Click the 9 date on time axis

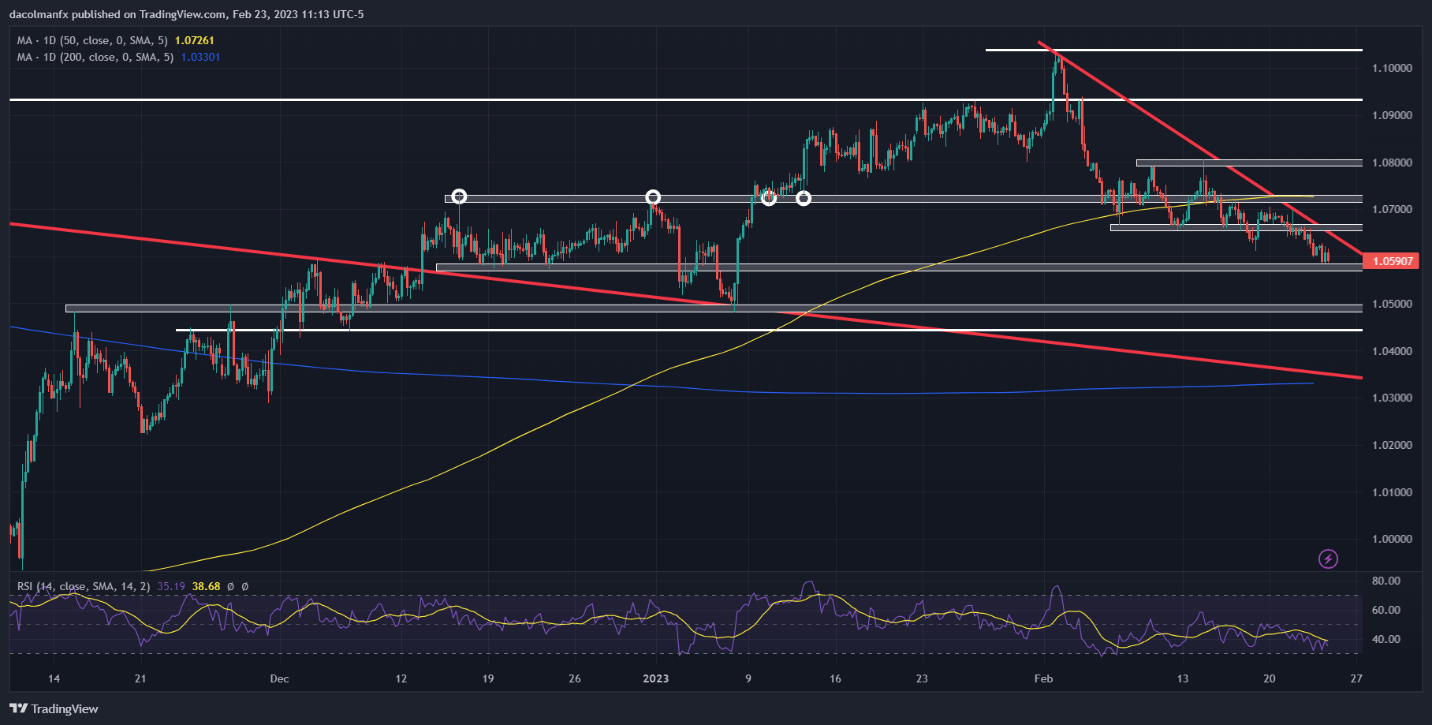(748, 678)
